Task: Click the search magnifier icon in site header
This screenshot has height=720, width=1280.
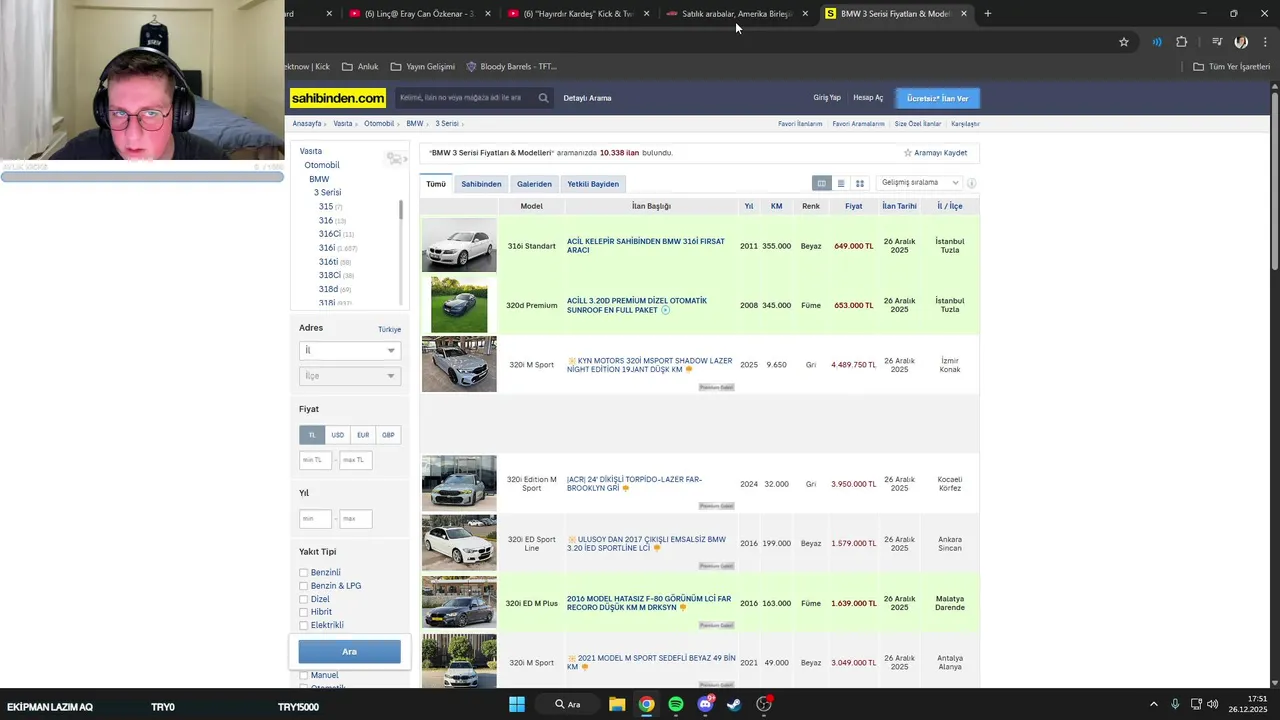Action: pyautogui.click(x=543, y=98)
